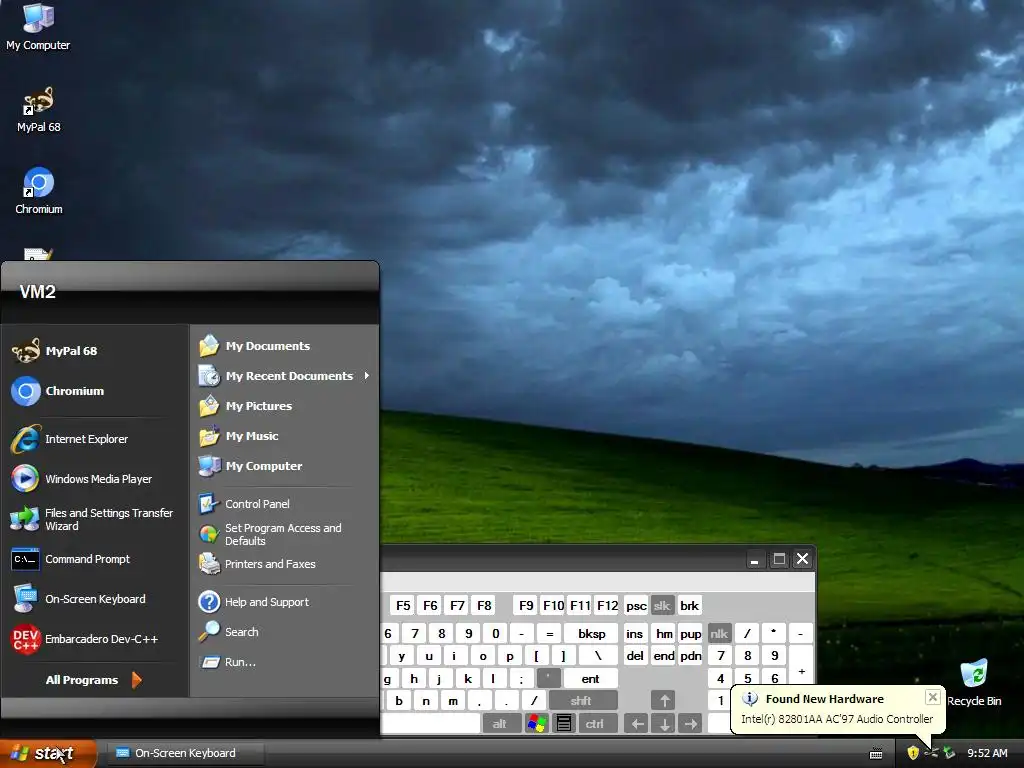
Task: Click the application menu key on keyboard
Action: click(x=564, y=724)
